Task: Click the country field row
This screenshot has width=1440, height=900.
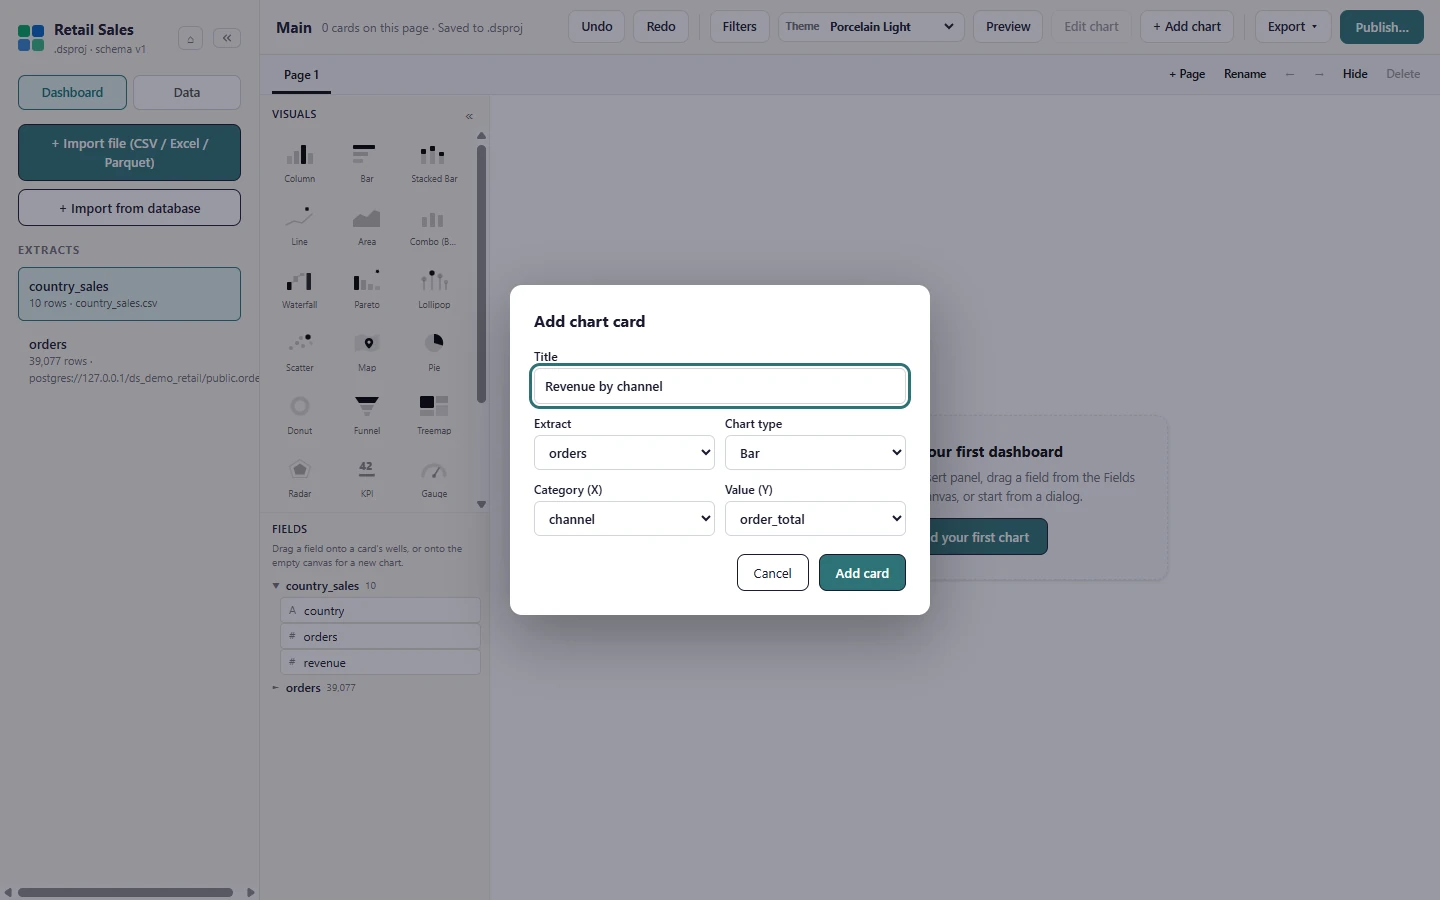Action: click(x=380, y=611)
